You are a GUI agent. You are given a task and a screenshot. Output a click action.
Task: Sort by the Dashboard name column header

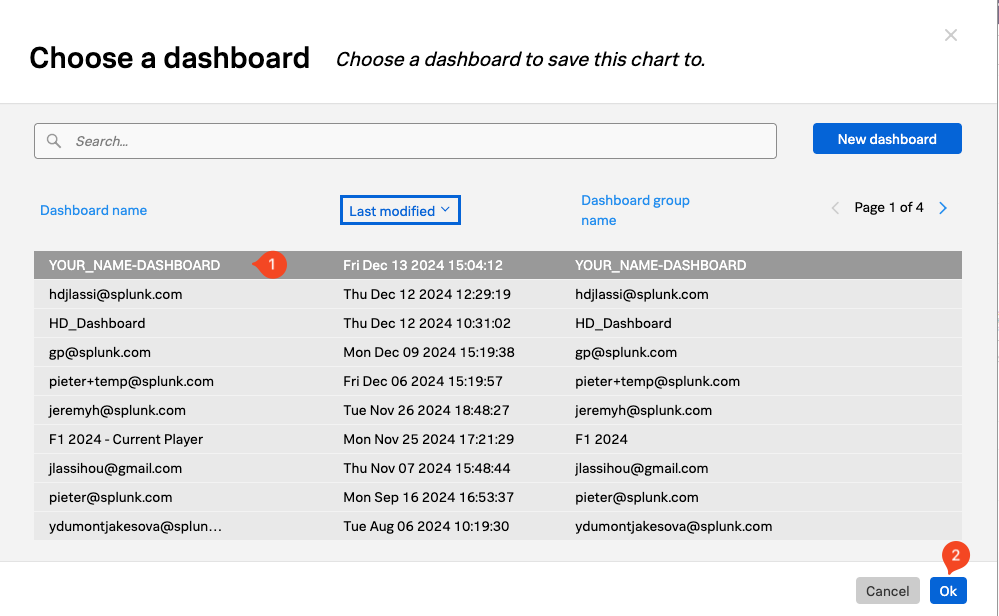pos(93,210)
